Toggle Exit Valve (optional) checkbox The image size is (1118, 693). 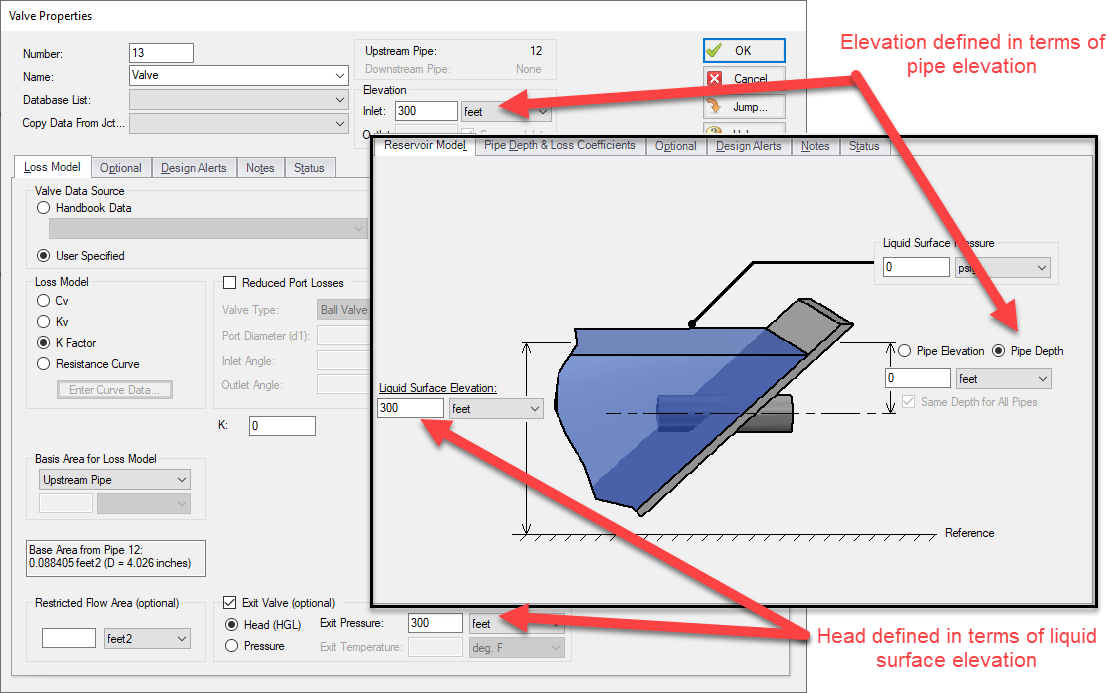click(230, 602)
